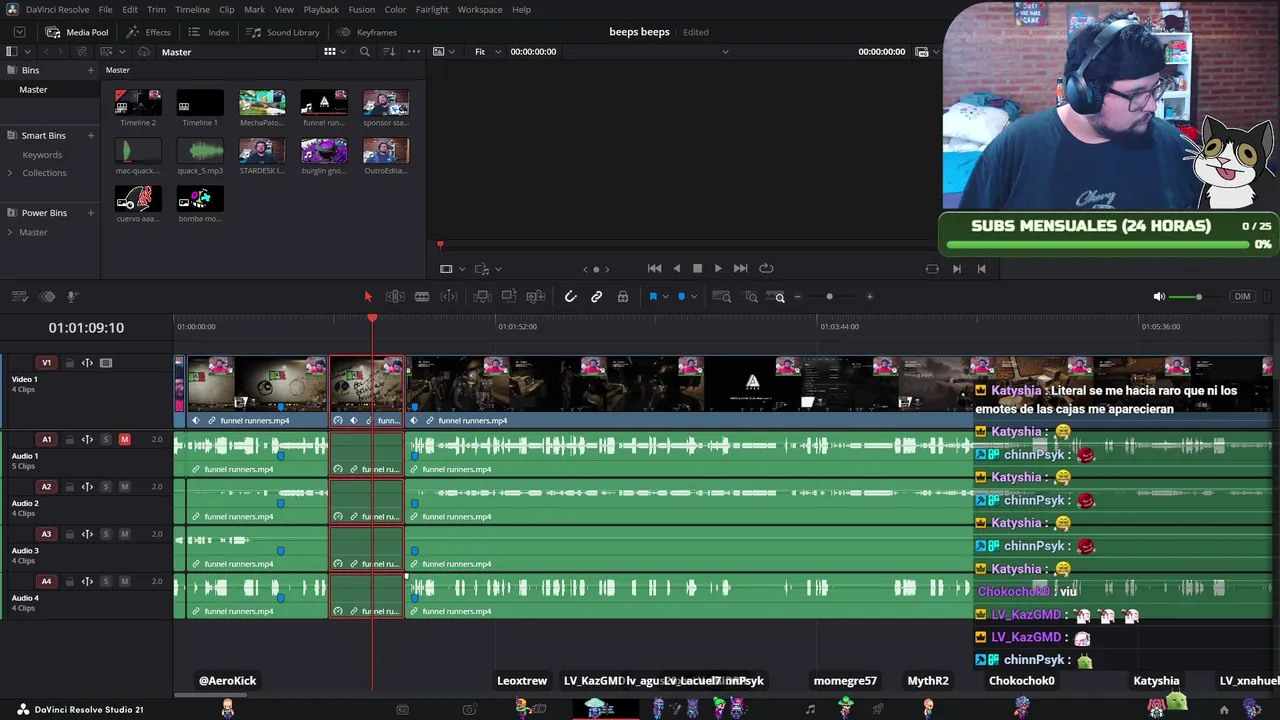Click the DIM audio button
The height and width of the screenshot is (720, 1280).
[x=1243, y=297]
